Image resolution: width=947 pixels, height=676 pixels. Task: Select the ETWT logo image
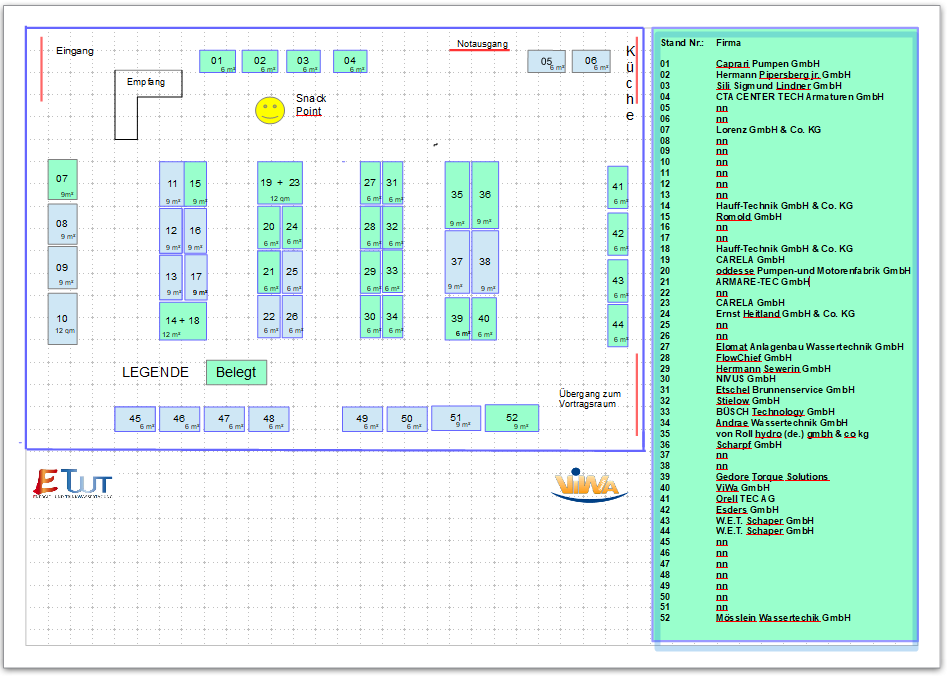tap(72, 483)
